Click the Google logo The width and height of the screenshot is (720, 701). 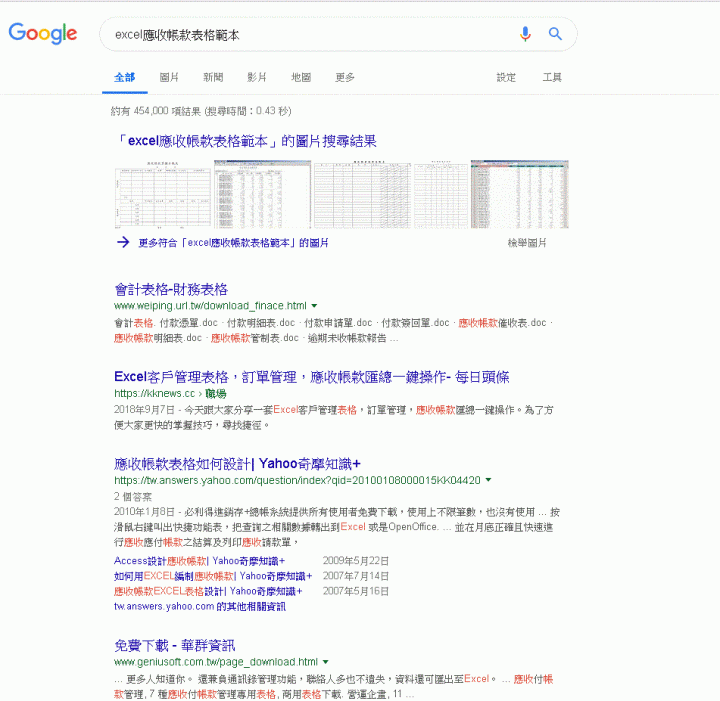pyautogui.click(x=43, y=34)
